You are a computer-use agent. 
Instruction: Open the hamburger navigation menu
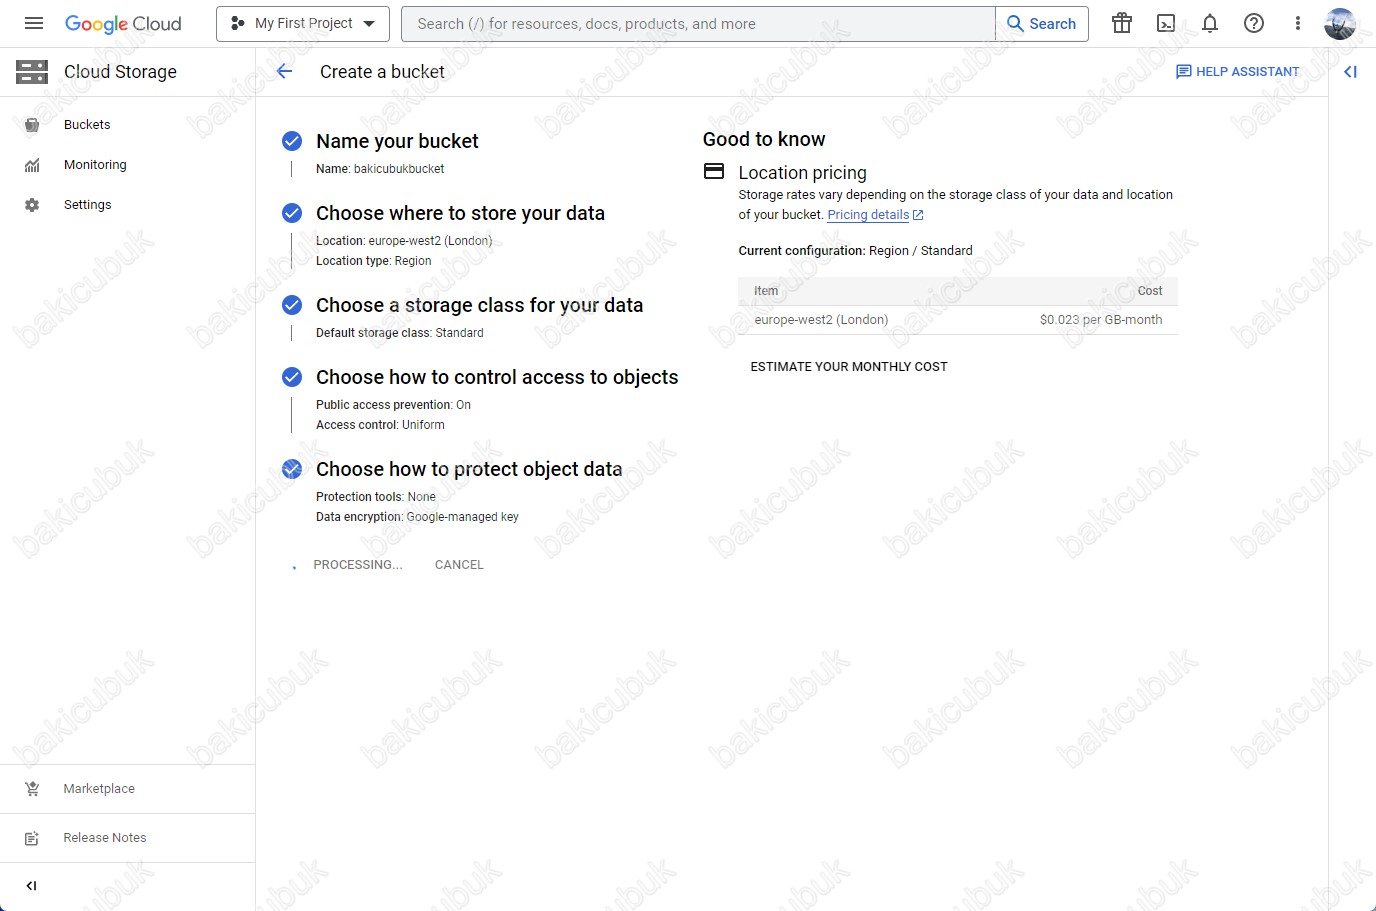tap(33, 23)
